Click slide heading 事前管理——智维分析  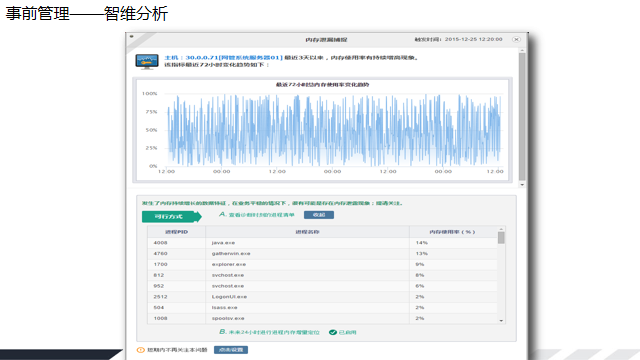click(87, 13)
